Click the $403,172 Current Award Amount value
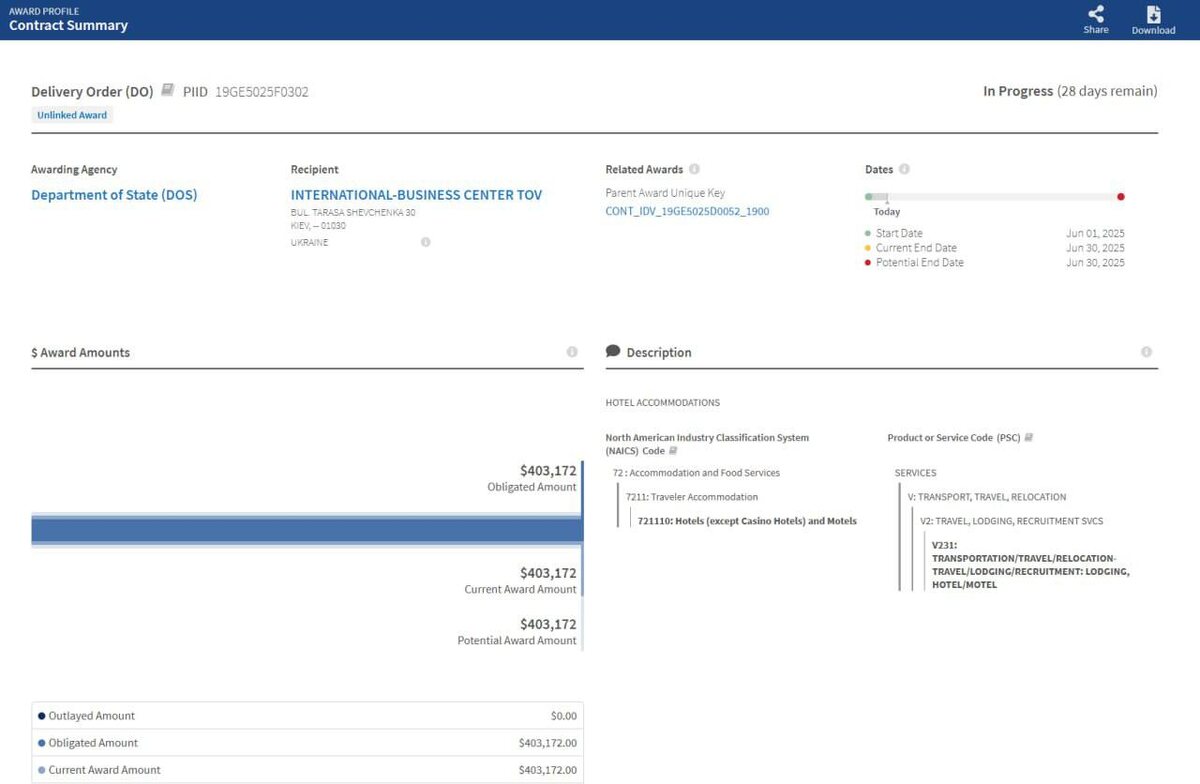Image resolution: width=1200 pixels, height=784 pixels. coord(548,573)
